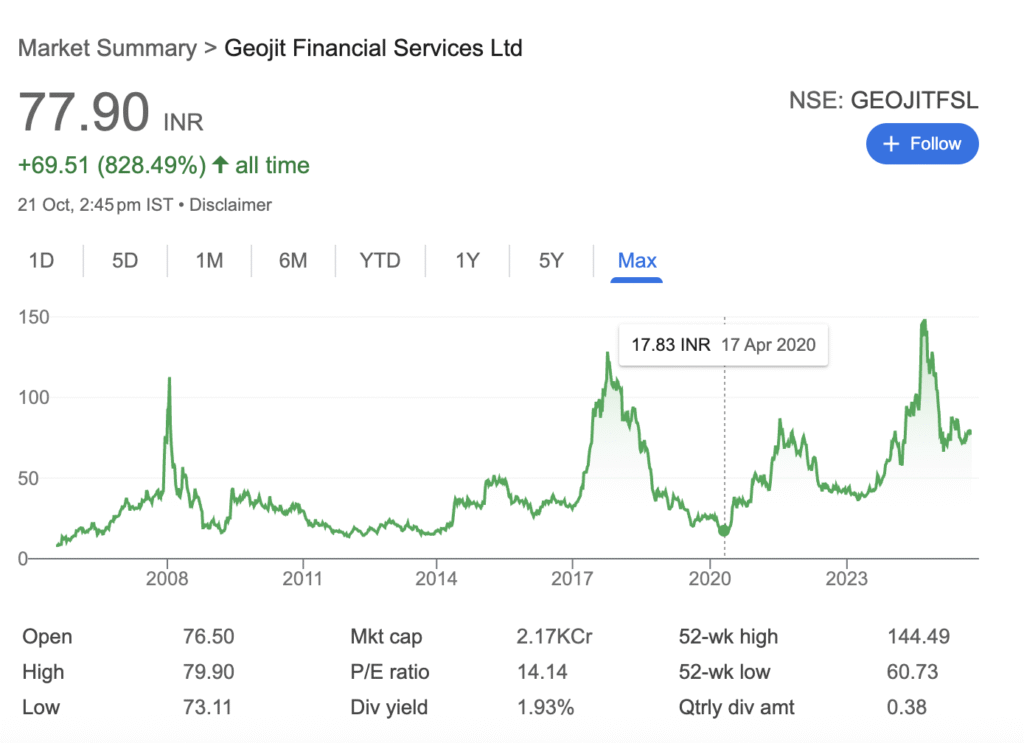
Task: Click the plus icon on Follow
Action: [892, 144]
